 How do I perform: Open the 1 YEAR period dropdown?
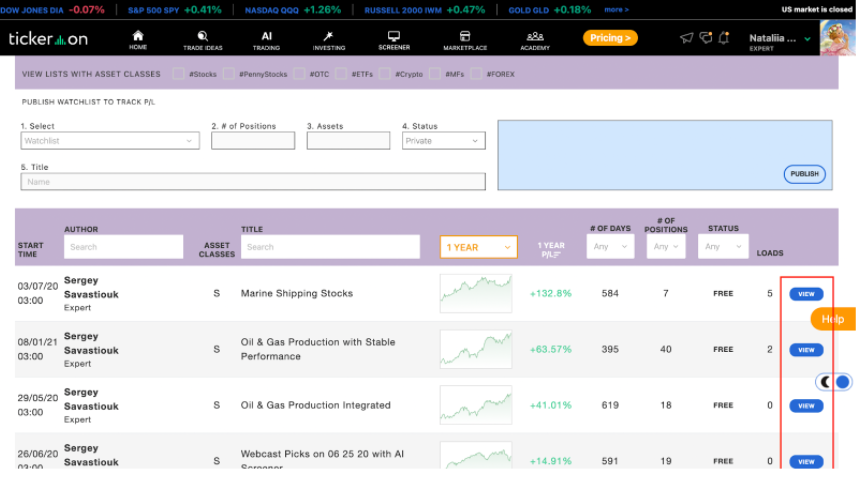coord(479,247)
